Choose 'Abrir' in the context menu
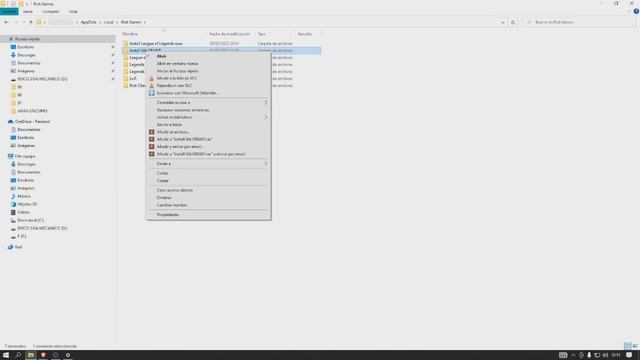The height and width of the screenshot is (360, 640). tap(161, 56)
